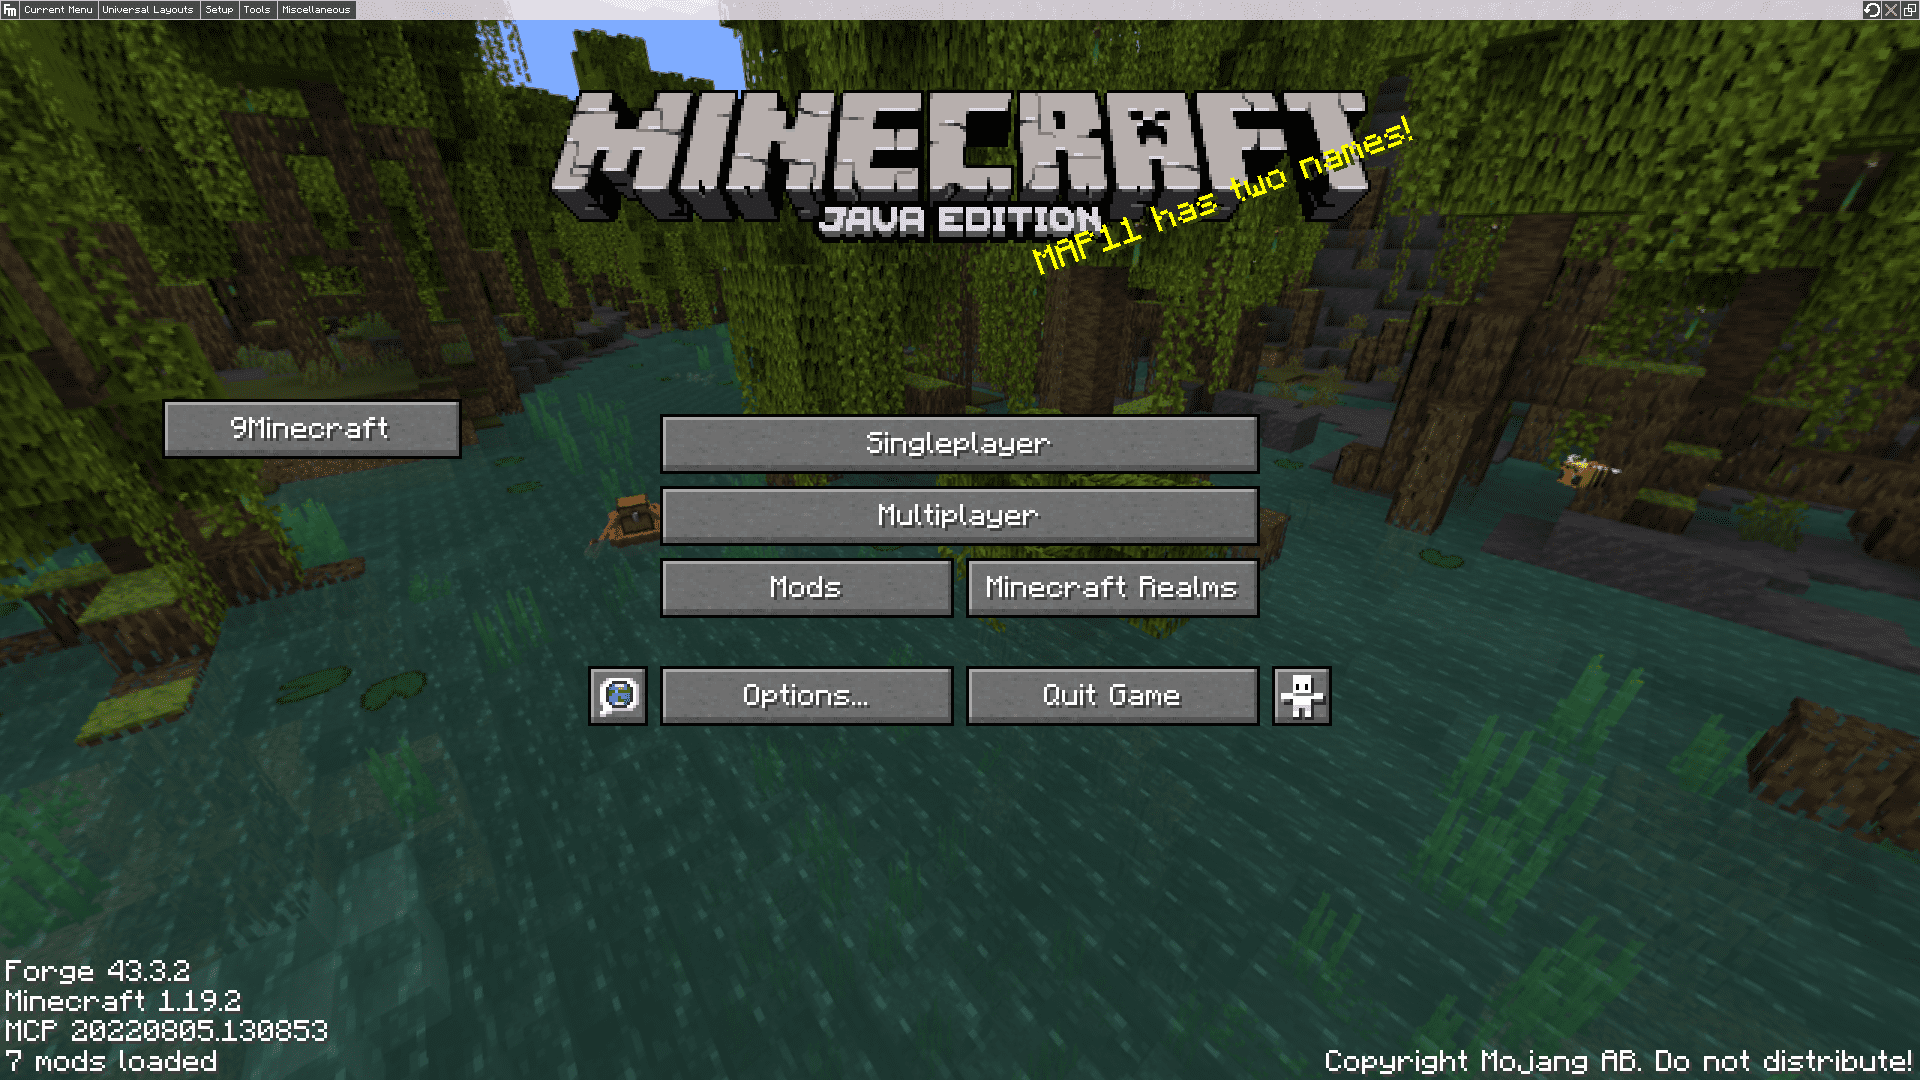Expand the Miscellaneous dropdown menu

tap(314, 9)
